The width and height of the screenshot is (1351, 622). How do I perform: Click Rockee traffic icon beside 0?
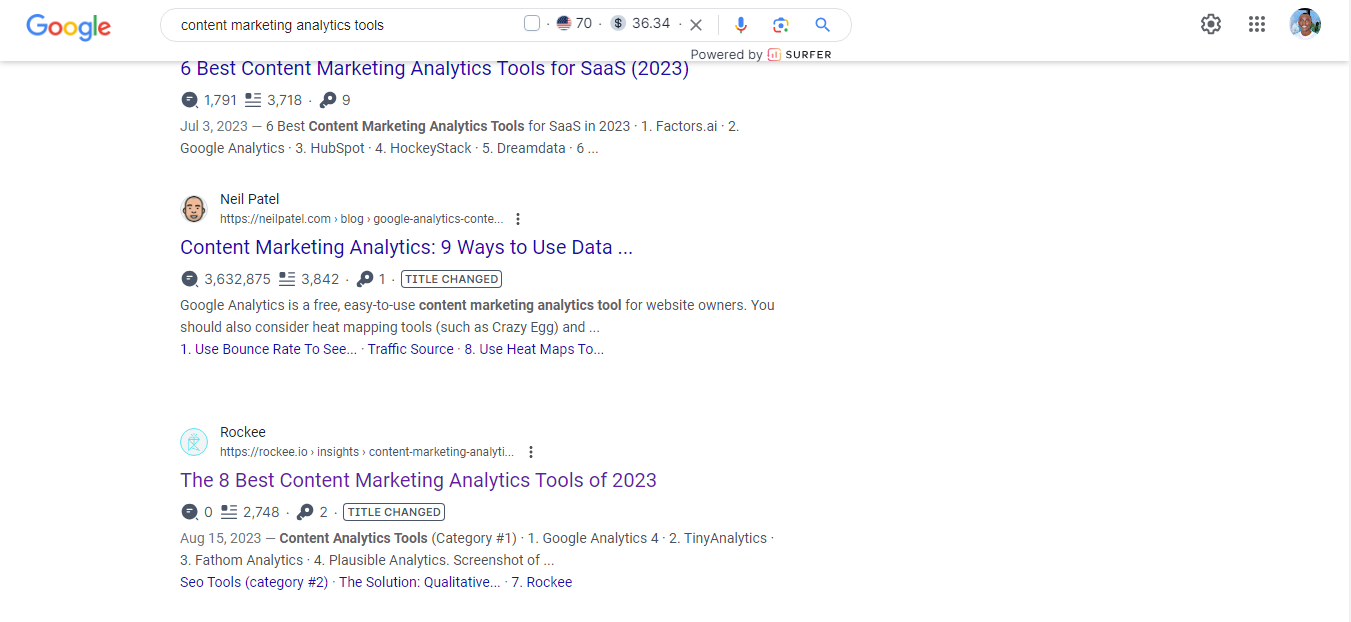pyautogui.click(x=189, y=512)
